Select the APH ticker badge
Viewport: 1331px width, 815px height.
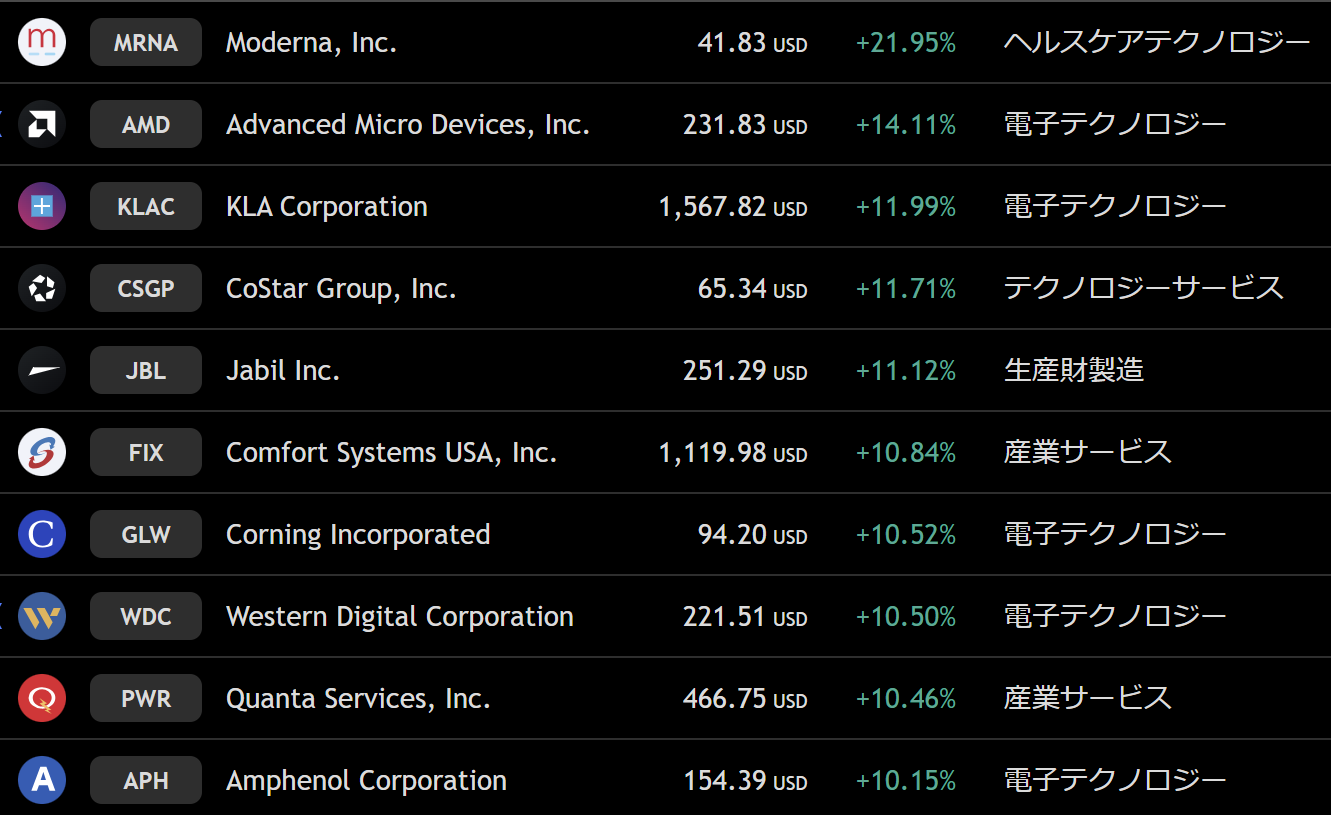(x=146, y=781)
